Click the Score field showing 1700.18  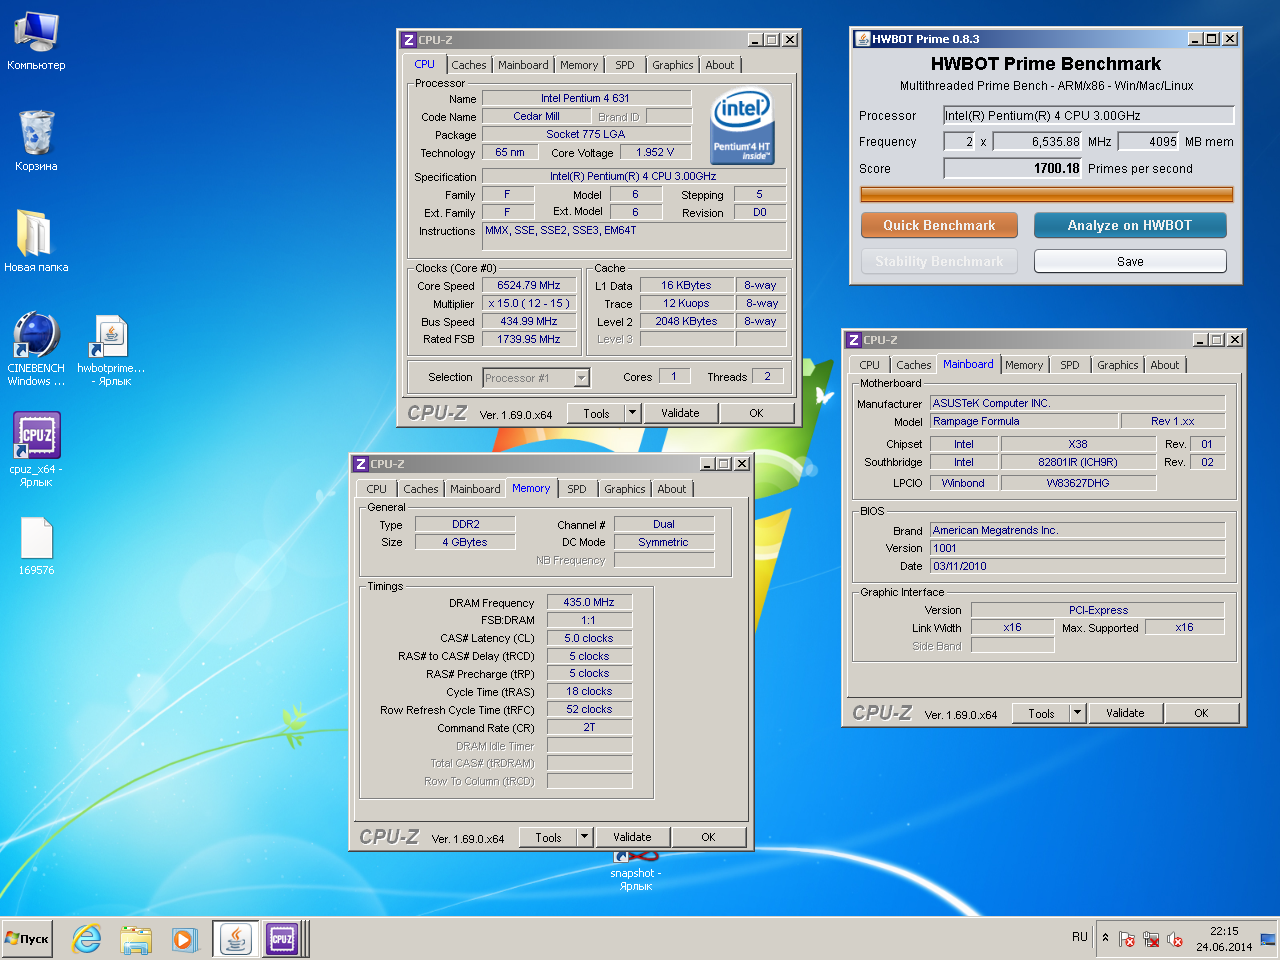tap(1013, 169)
